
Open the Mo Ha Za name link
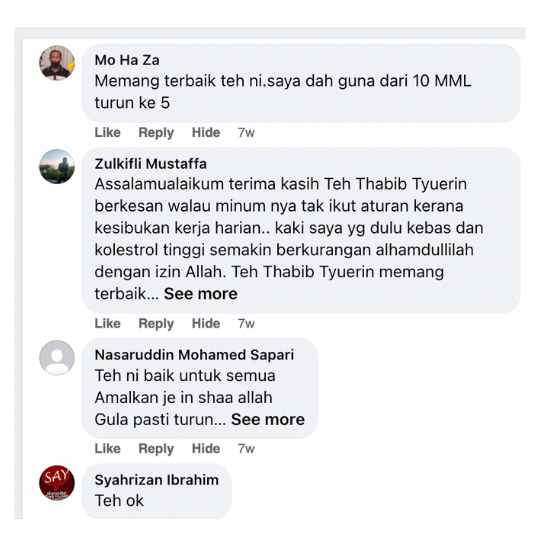[127, 60]
